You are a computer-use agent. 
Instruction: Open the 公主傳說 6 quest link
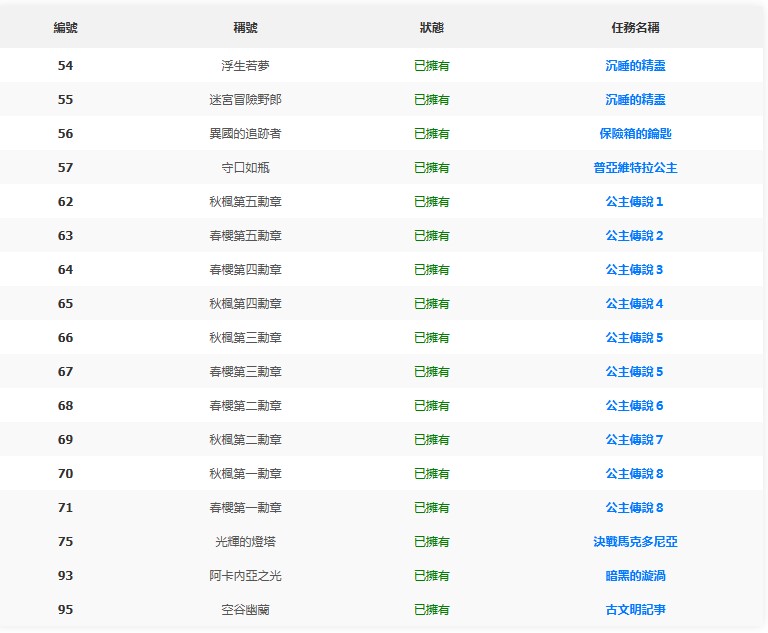[x=634, y=406]
